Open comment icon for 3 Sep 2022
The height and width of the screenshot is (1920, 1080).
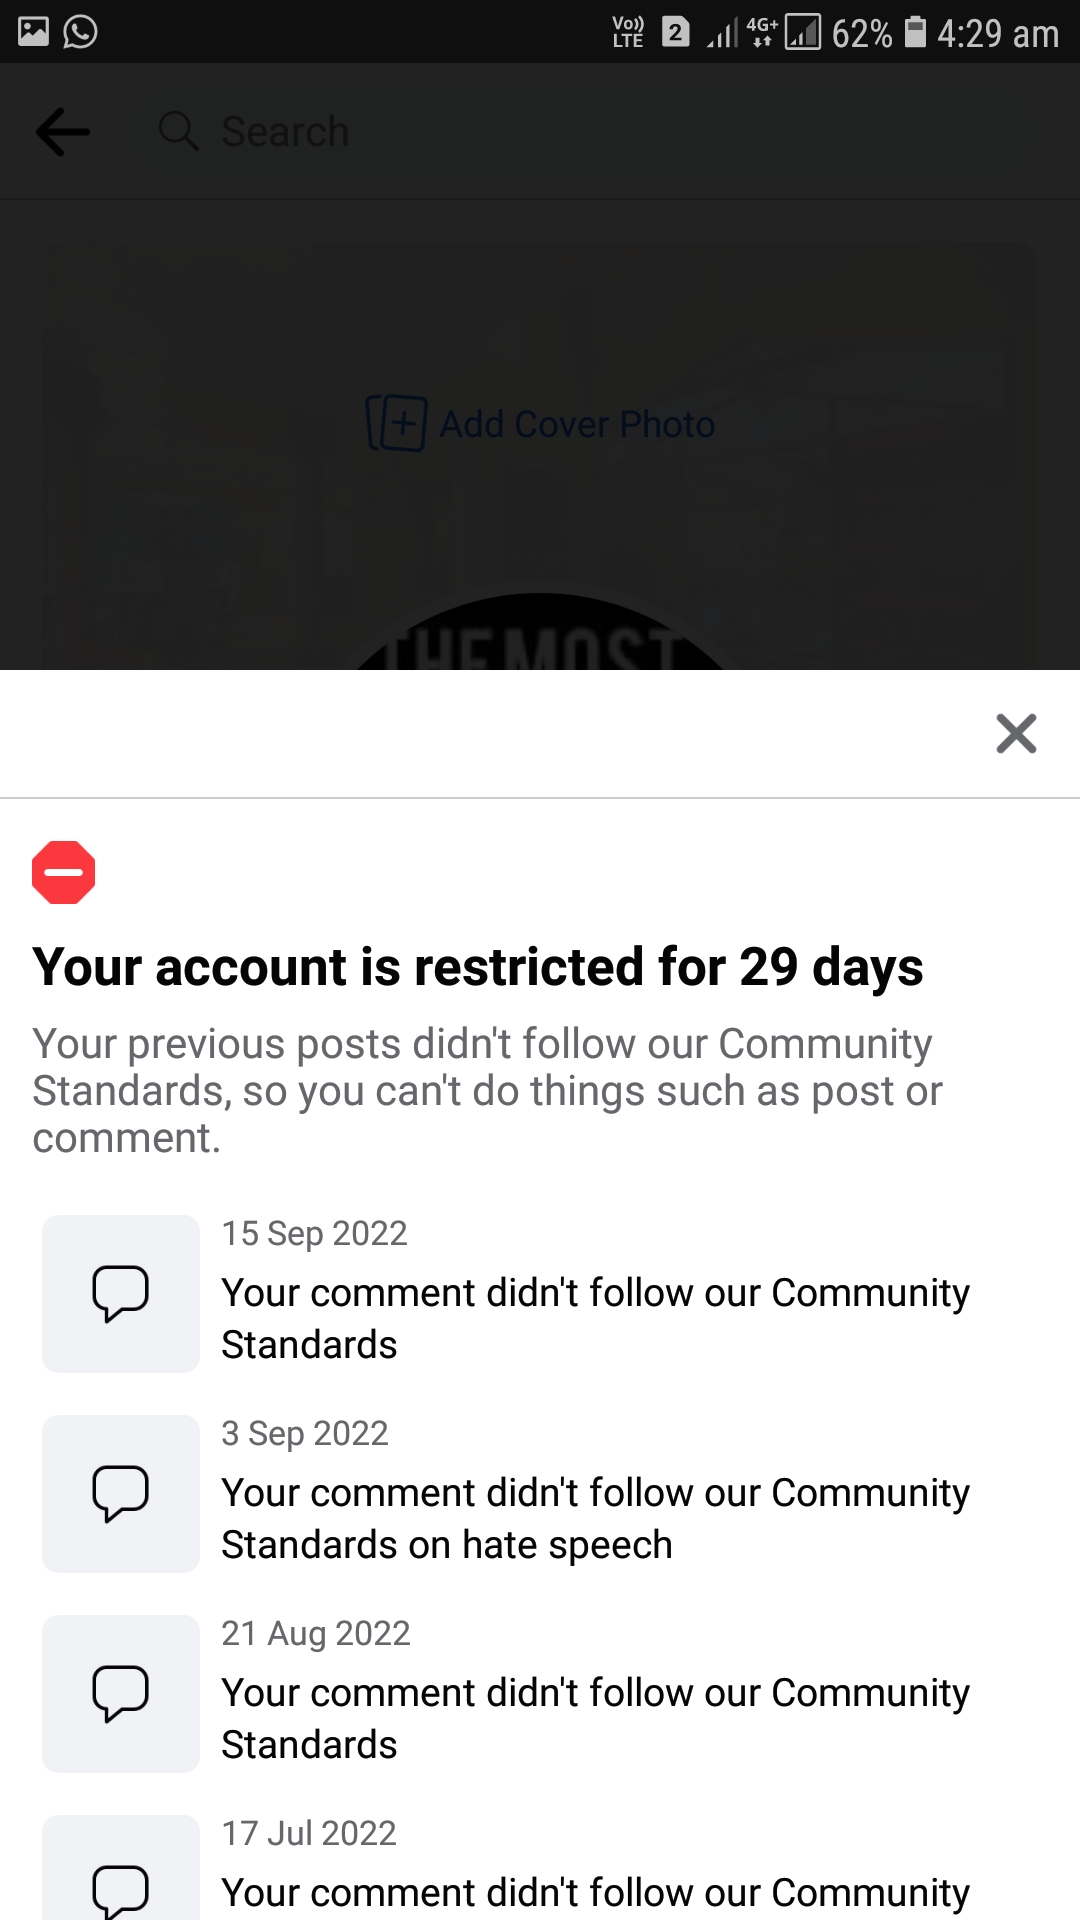point(121,1493)
